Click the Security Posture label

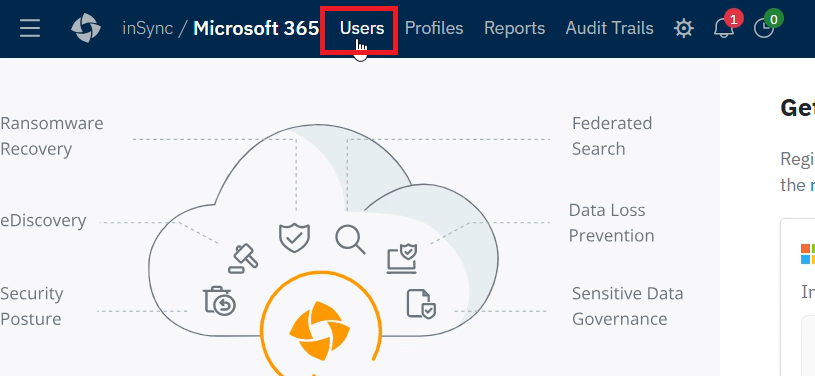click(32, 306)
